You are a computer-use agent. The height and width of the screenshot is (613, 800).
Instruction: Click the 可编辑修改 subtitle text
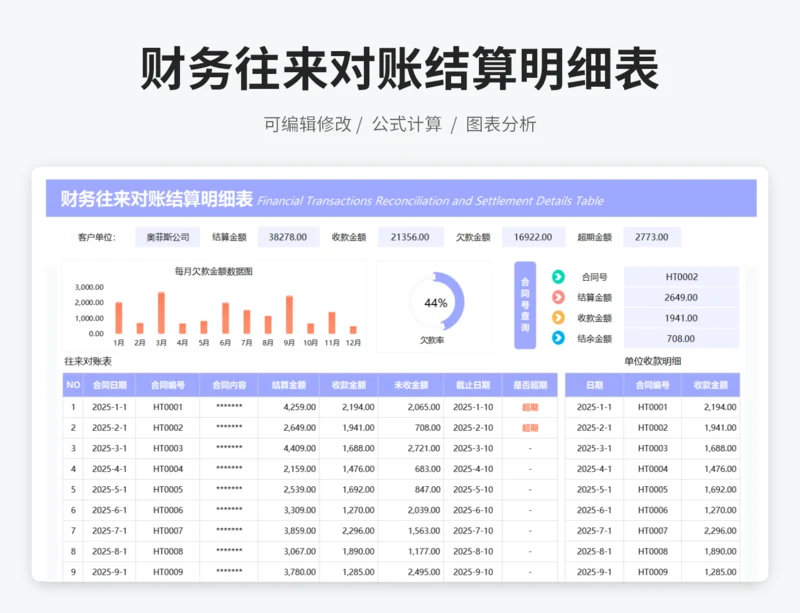tap(308, 124)
